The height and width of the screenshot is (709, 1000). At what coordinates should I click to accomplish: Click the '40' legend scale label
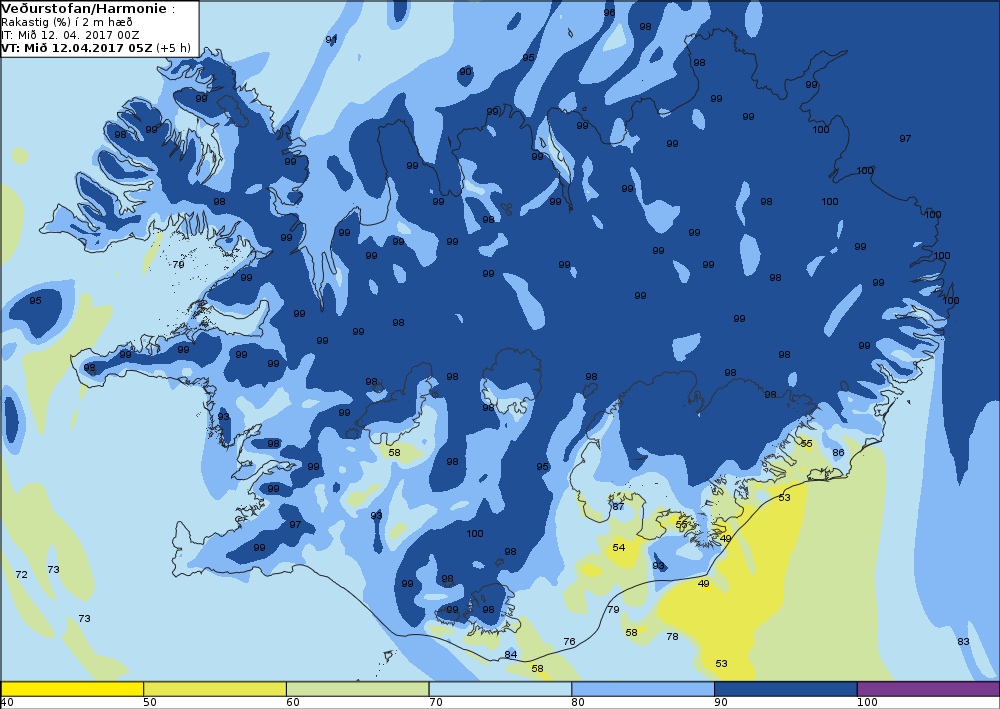(7, 702)
